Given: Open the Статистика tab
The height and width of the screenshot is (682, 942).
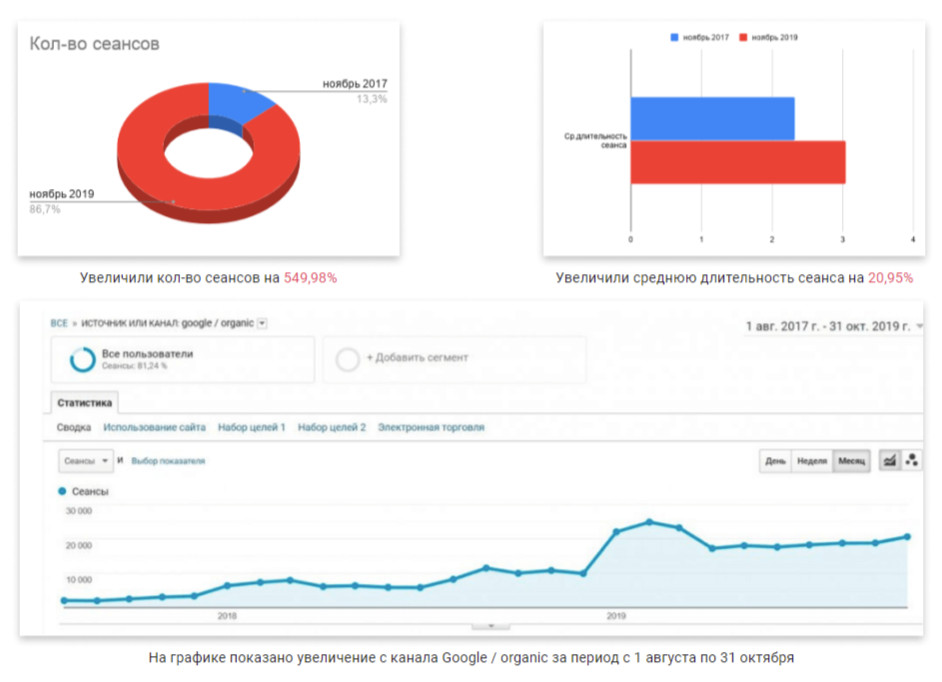Looking at the screenshot, I should 84,403.
